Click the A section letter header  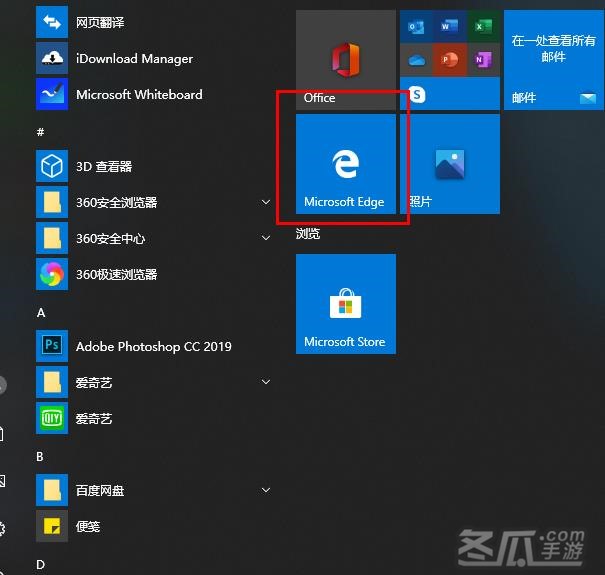pos(41,313)
